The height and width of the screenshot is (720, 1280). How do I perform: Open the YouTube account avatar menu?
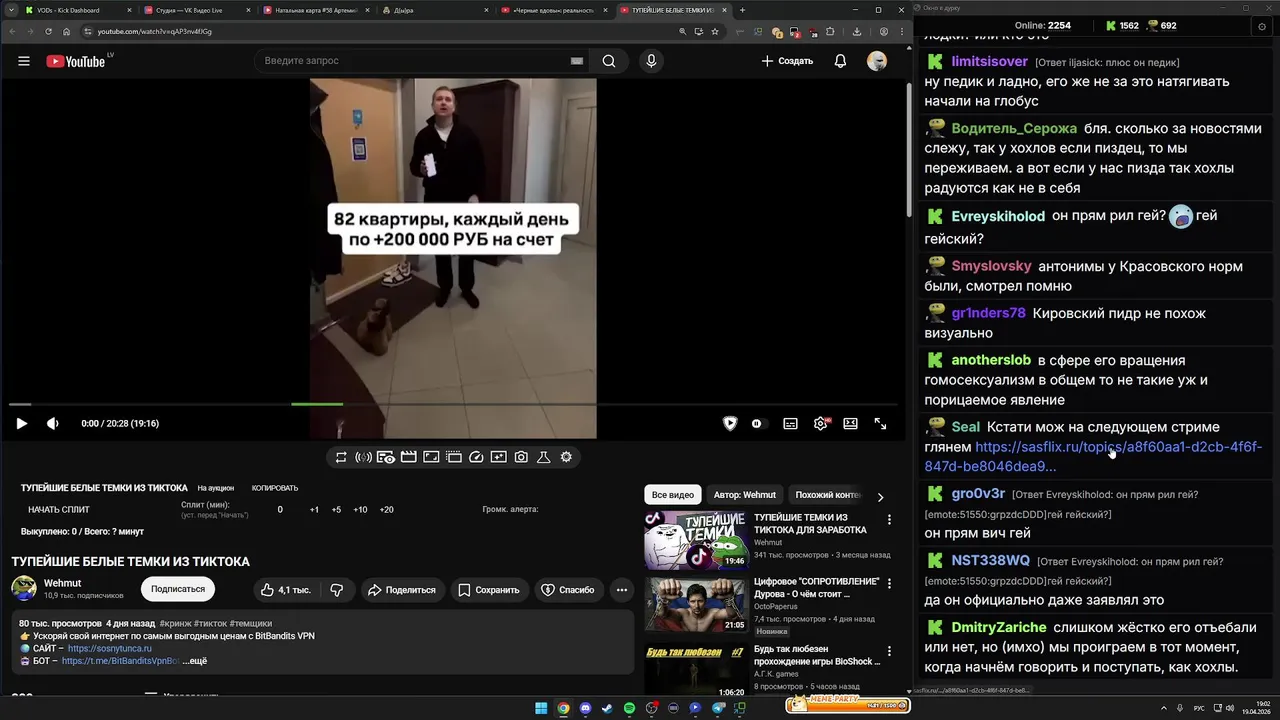(x=877, y=61)
